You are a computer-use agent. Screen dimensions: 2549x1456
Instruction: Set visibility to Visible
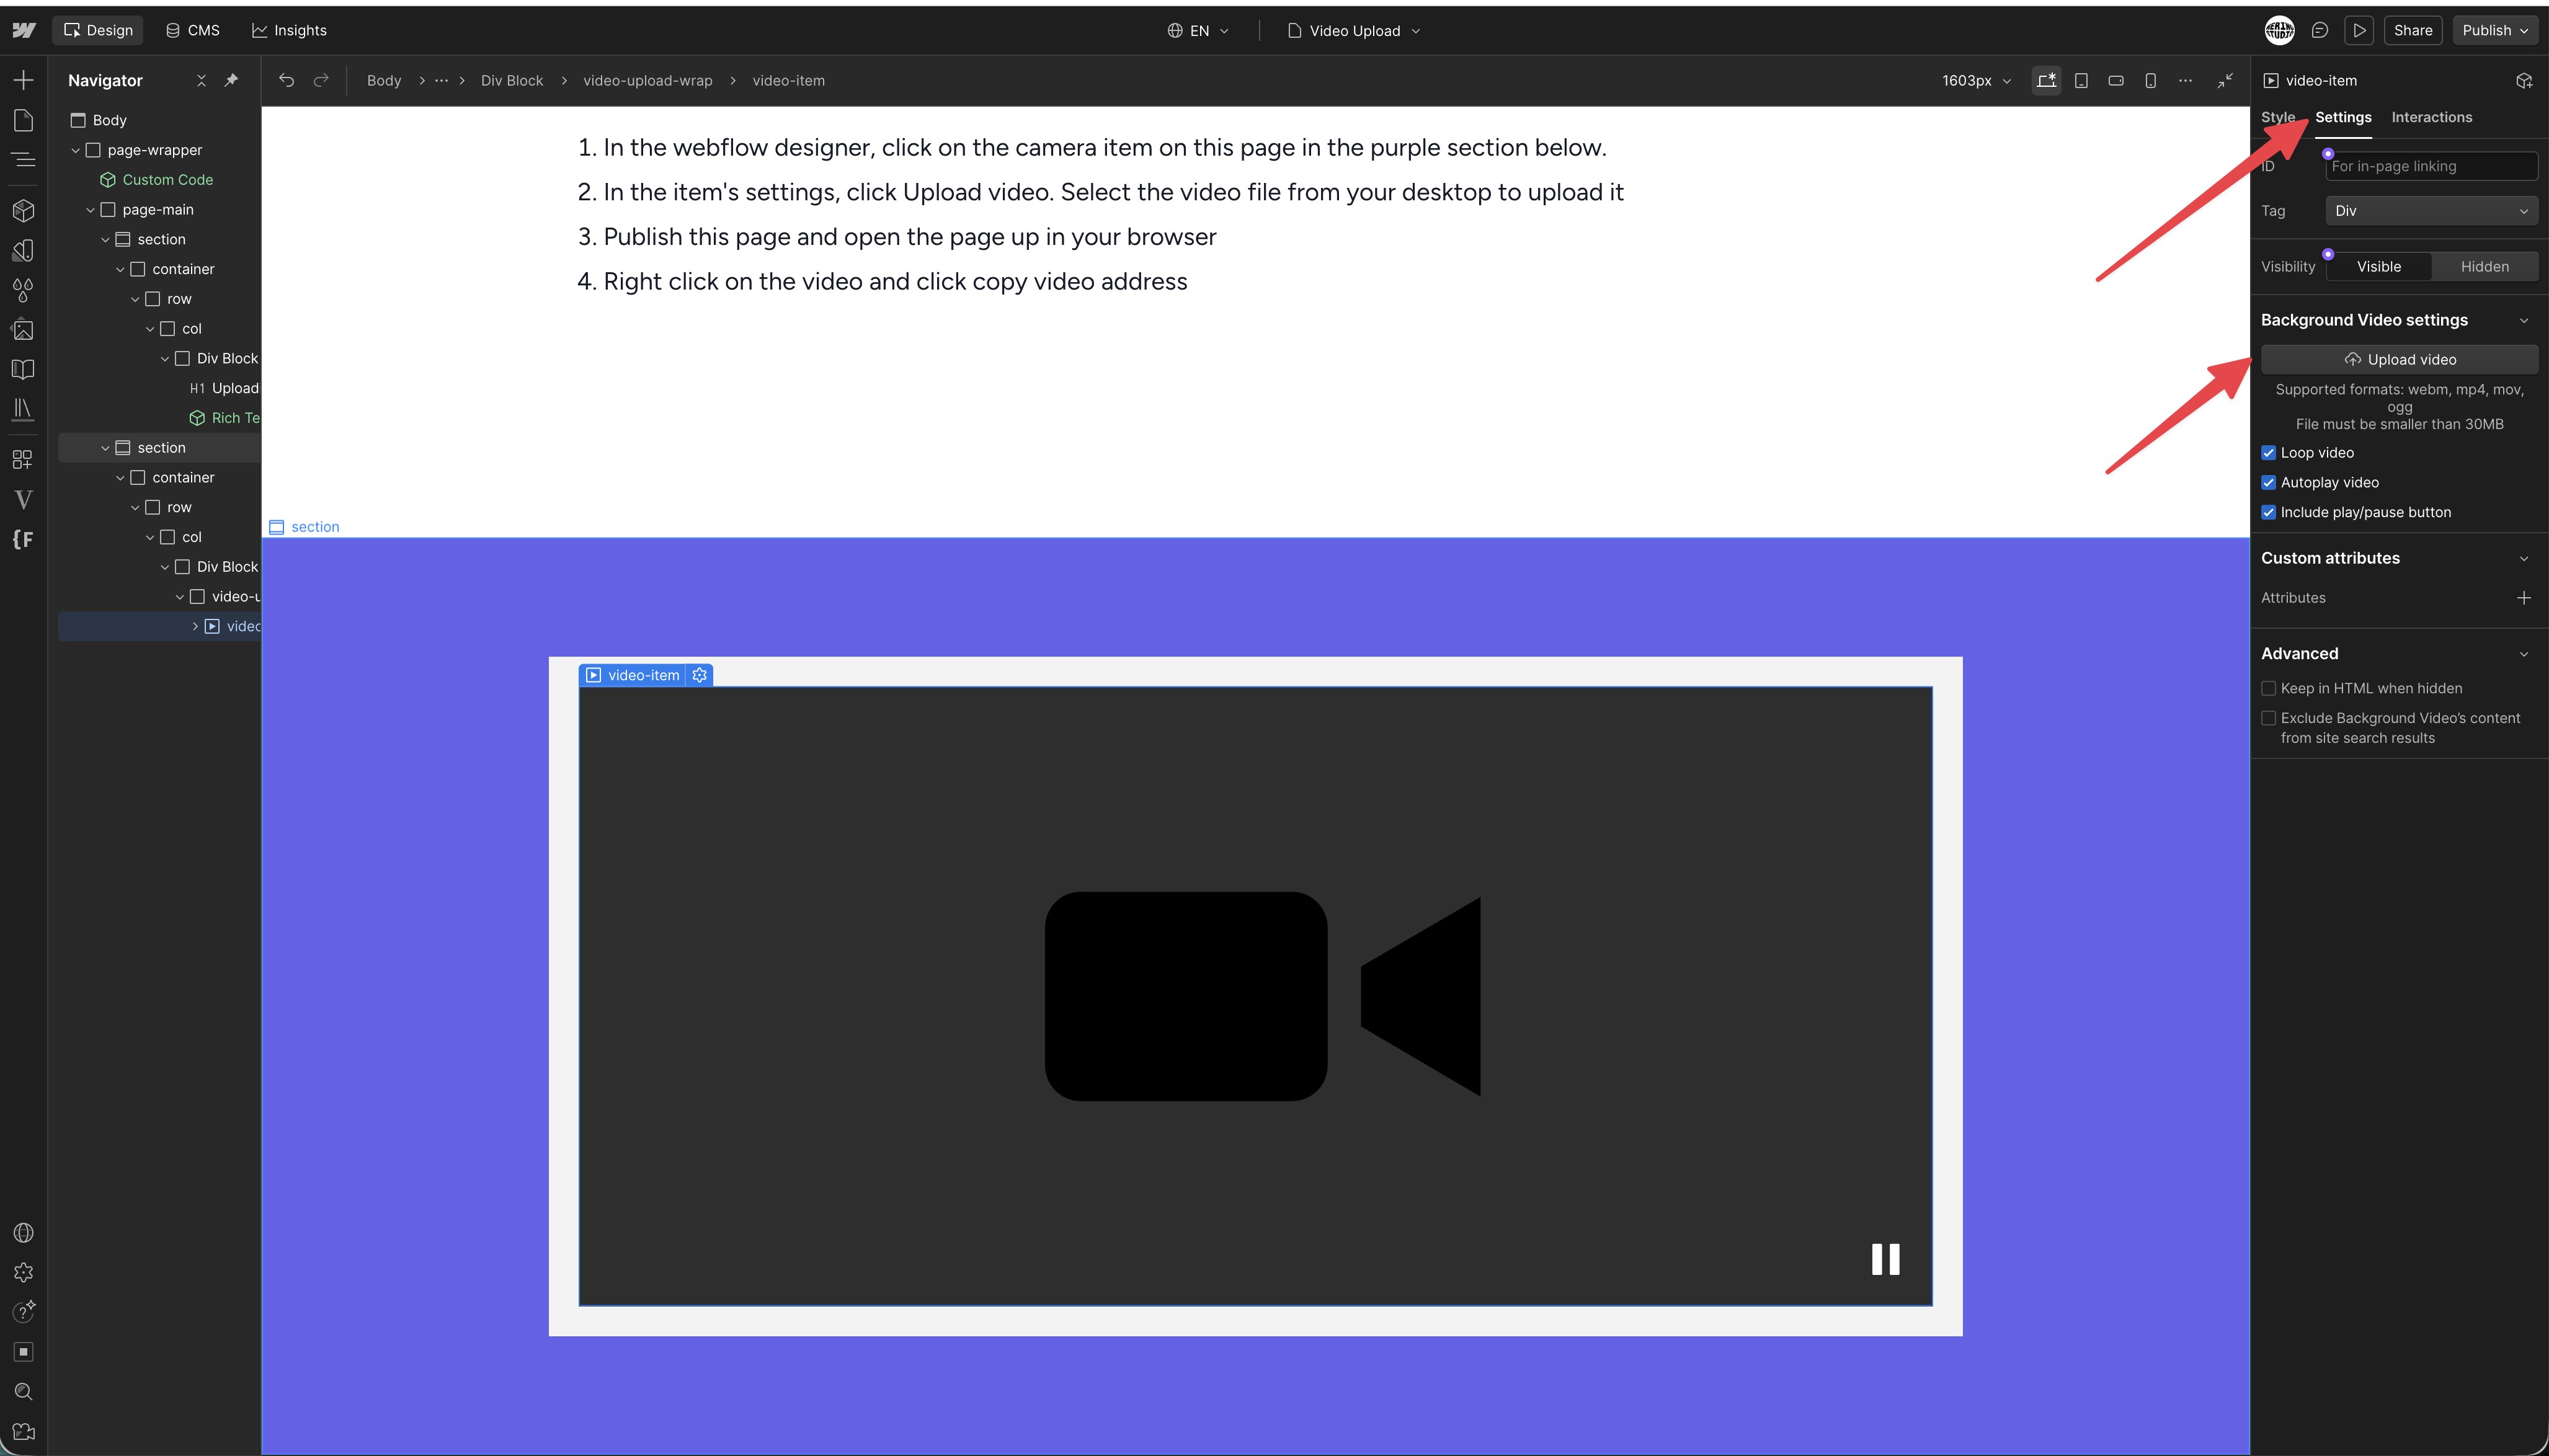(2378, 267)
